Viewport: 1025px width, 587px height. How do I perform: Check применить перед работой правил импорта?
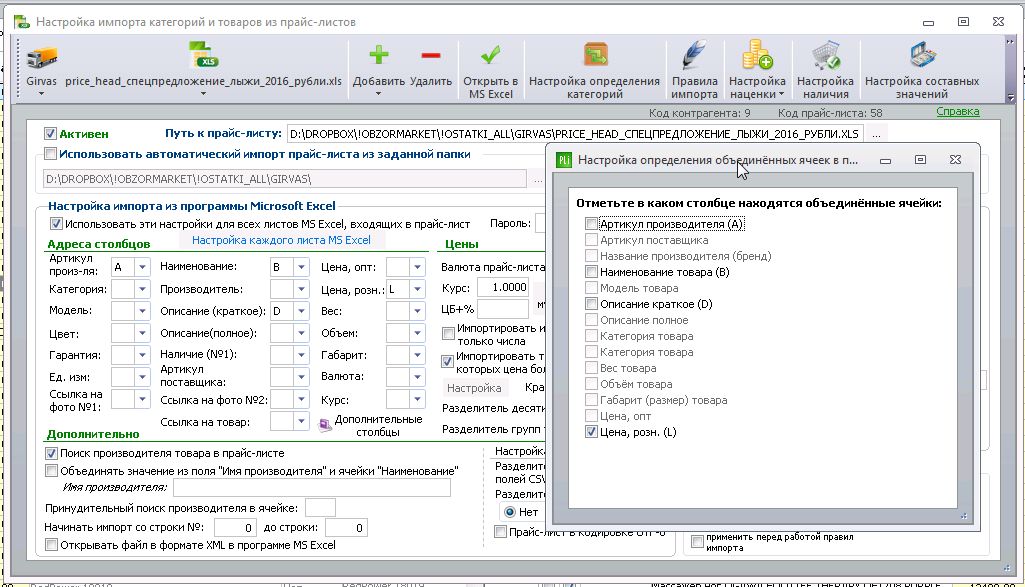click(x=697, y=542)
